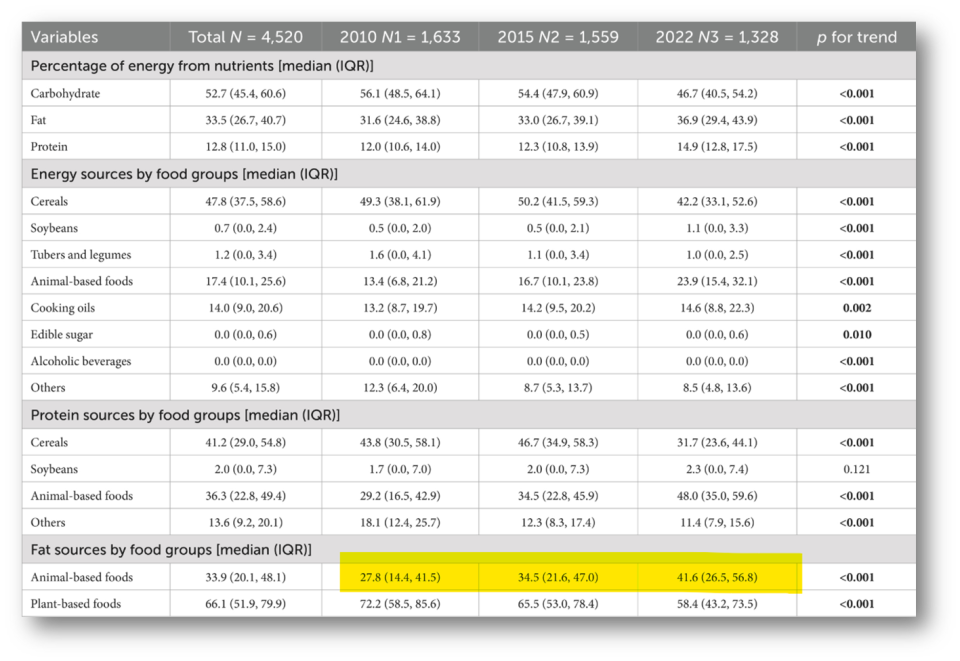
Task: Select the Carbohydrate row label
Action: [x=66, y=94]
